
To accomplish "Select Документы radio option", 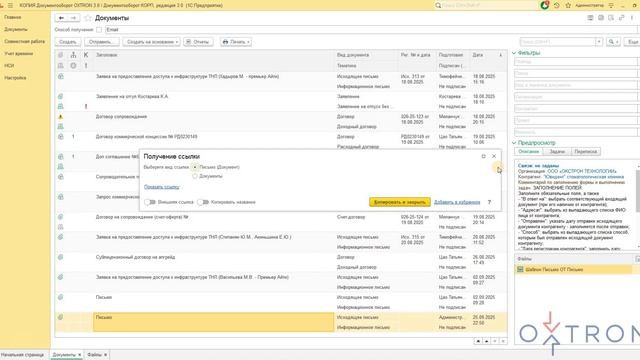I will click(x=195, y=176).
